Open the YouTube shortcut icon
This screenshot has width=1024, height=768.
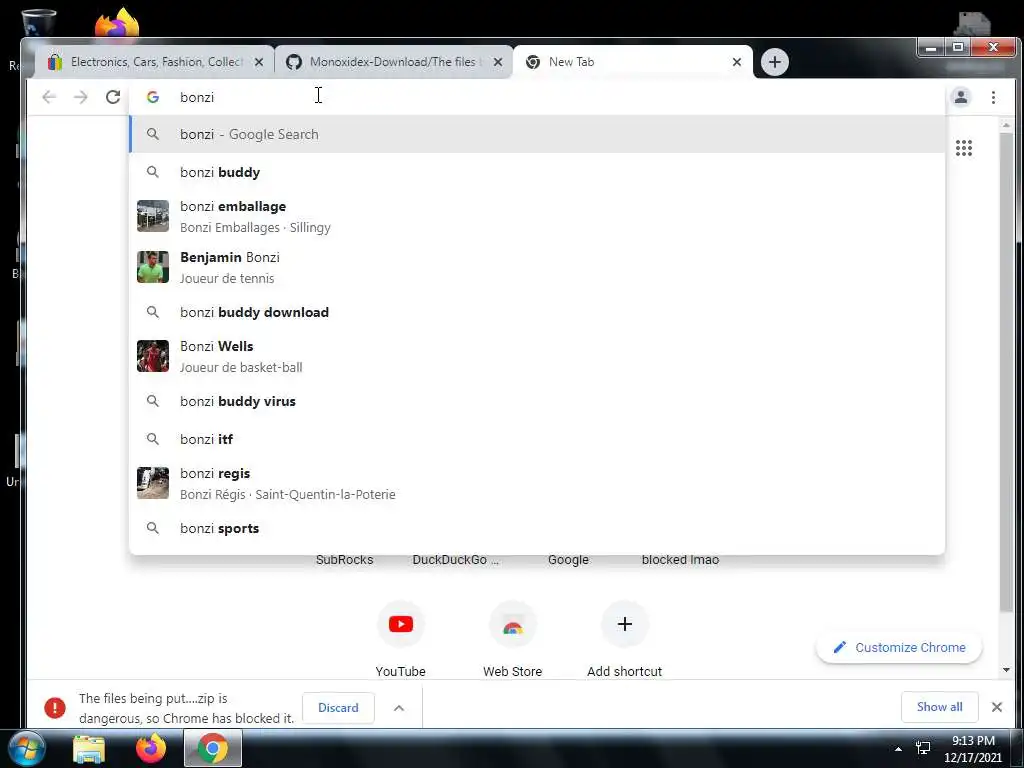point(400,624)
